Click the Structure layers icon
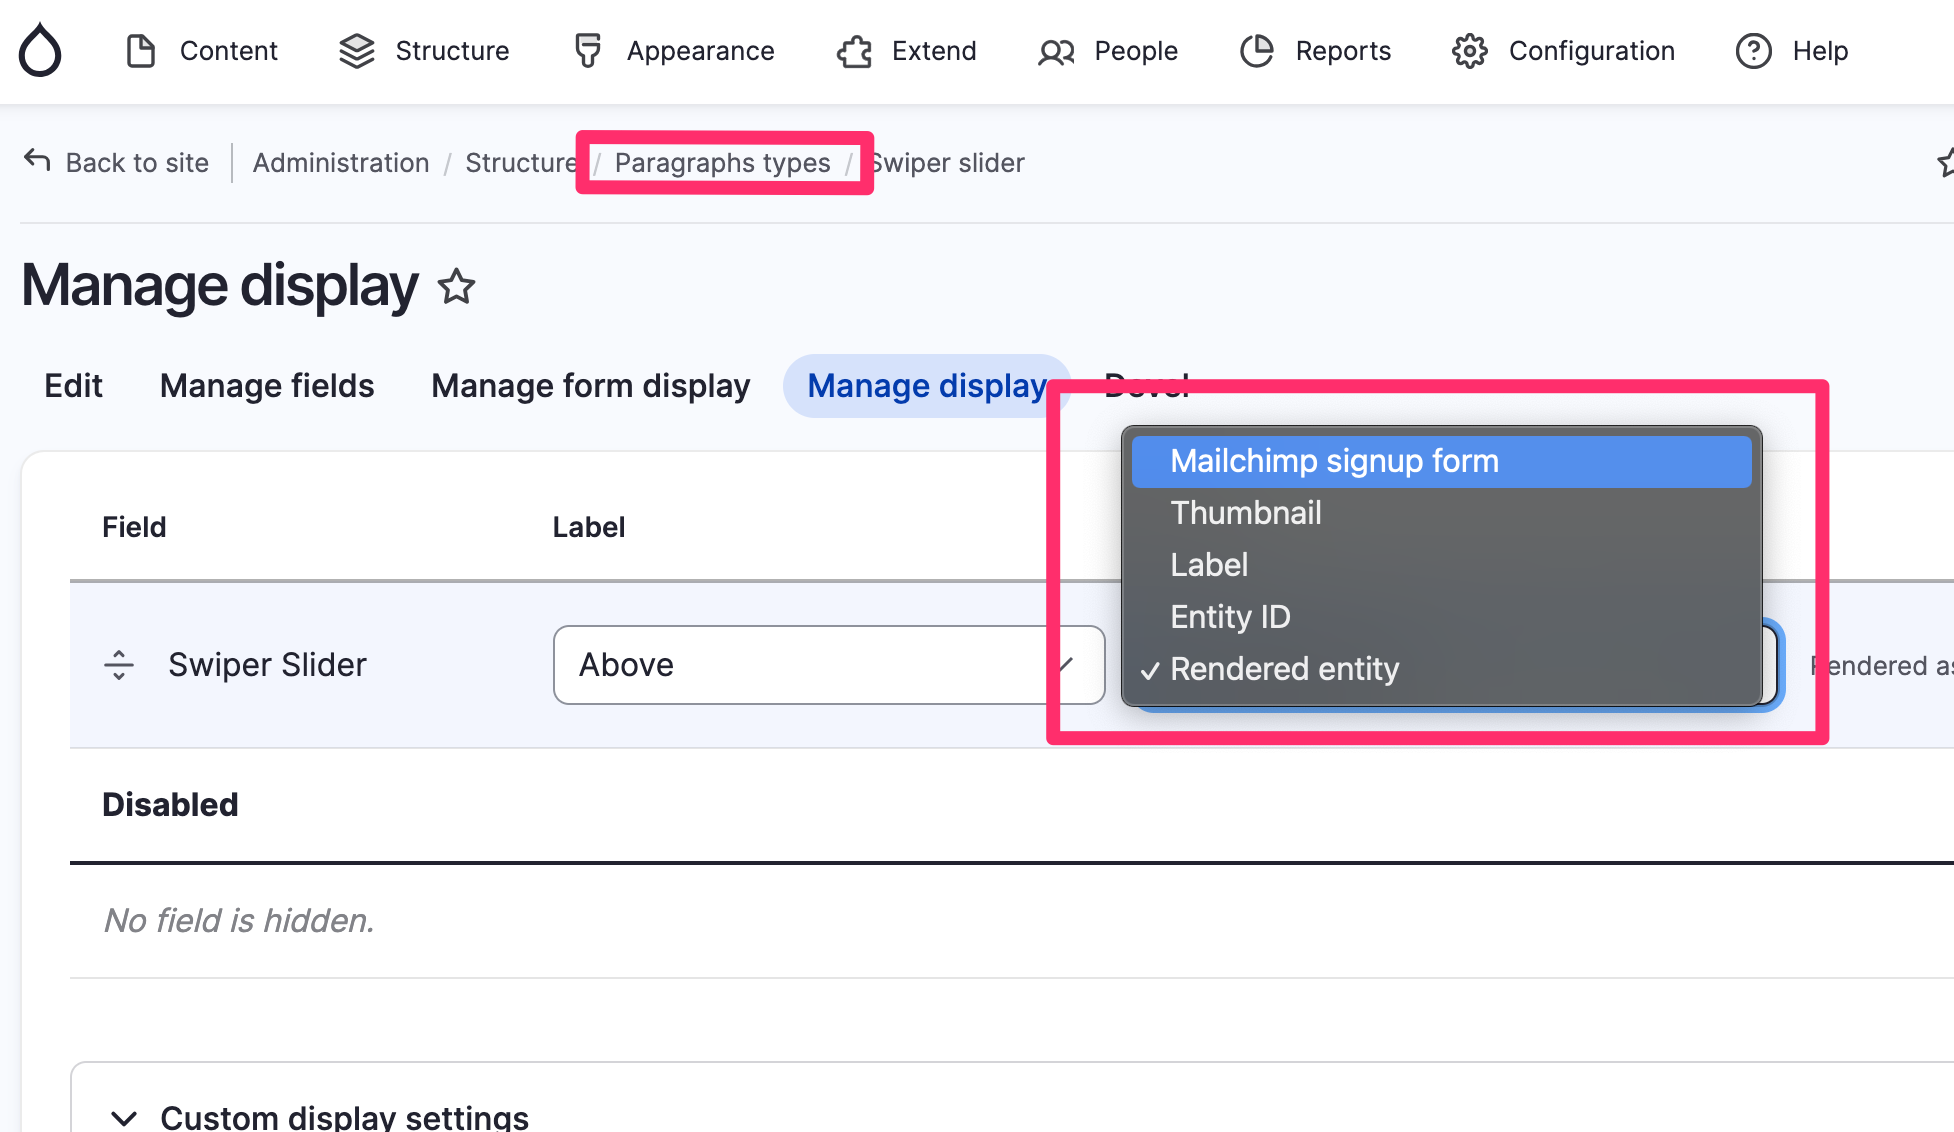This screenshot has height=1132, width=1954. (356, 50)
